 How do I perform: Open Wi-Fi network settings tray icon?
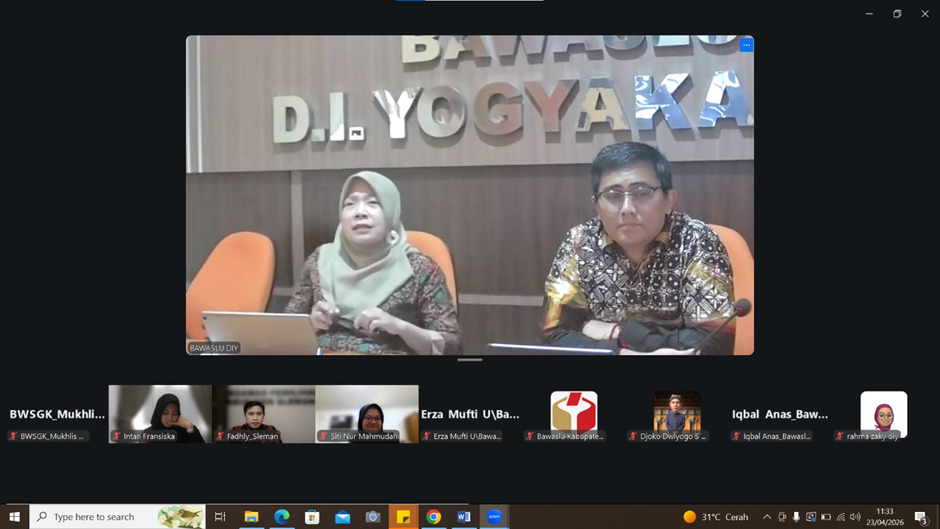(x=840, y=516)
